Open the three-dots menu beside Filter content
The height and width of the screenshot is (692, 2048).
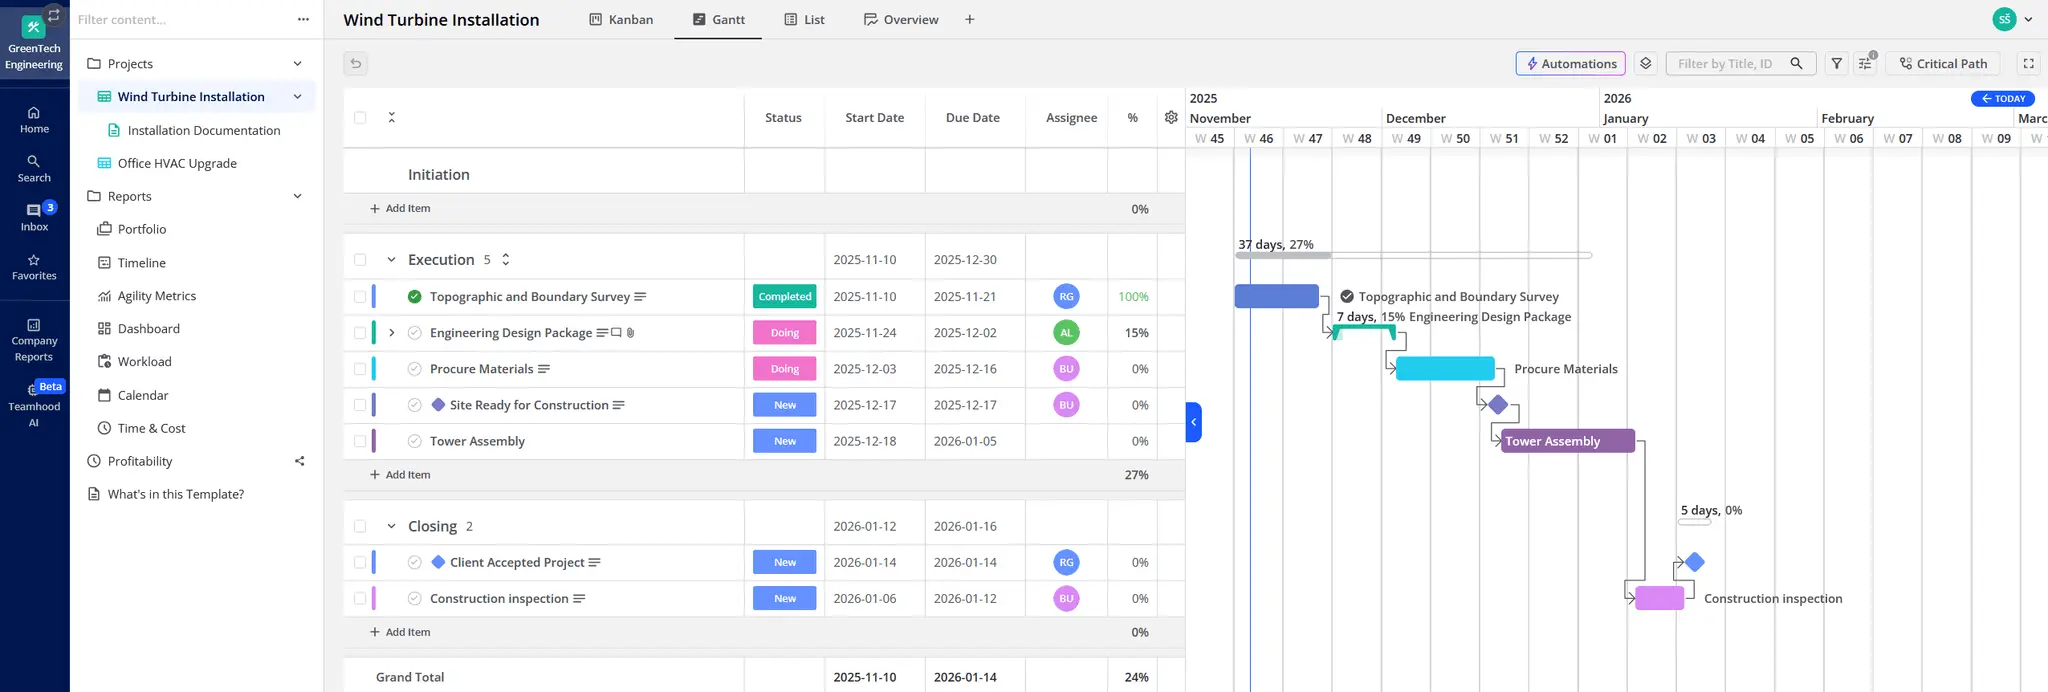[303, 19]
